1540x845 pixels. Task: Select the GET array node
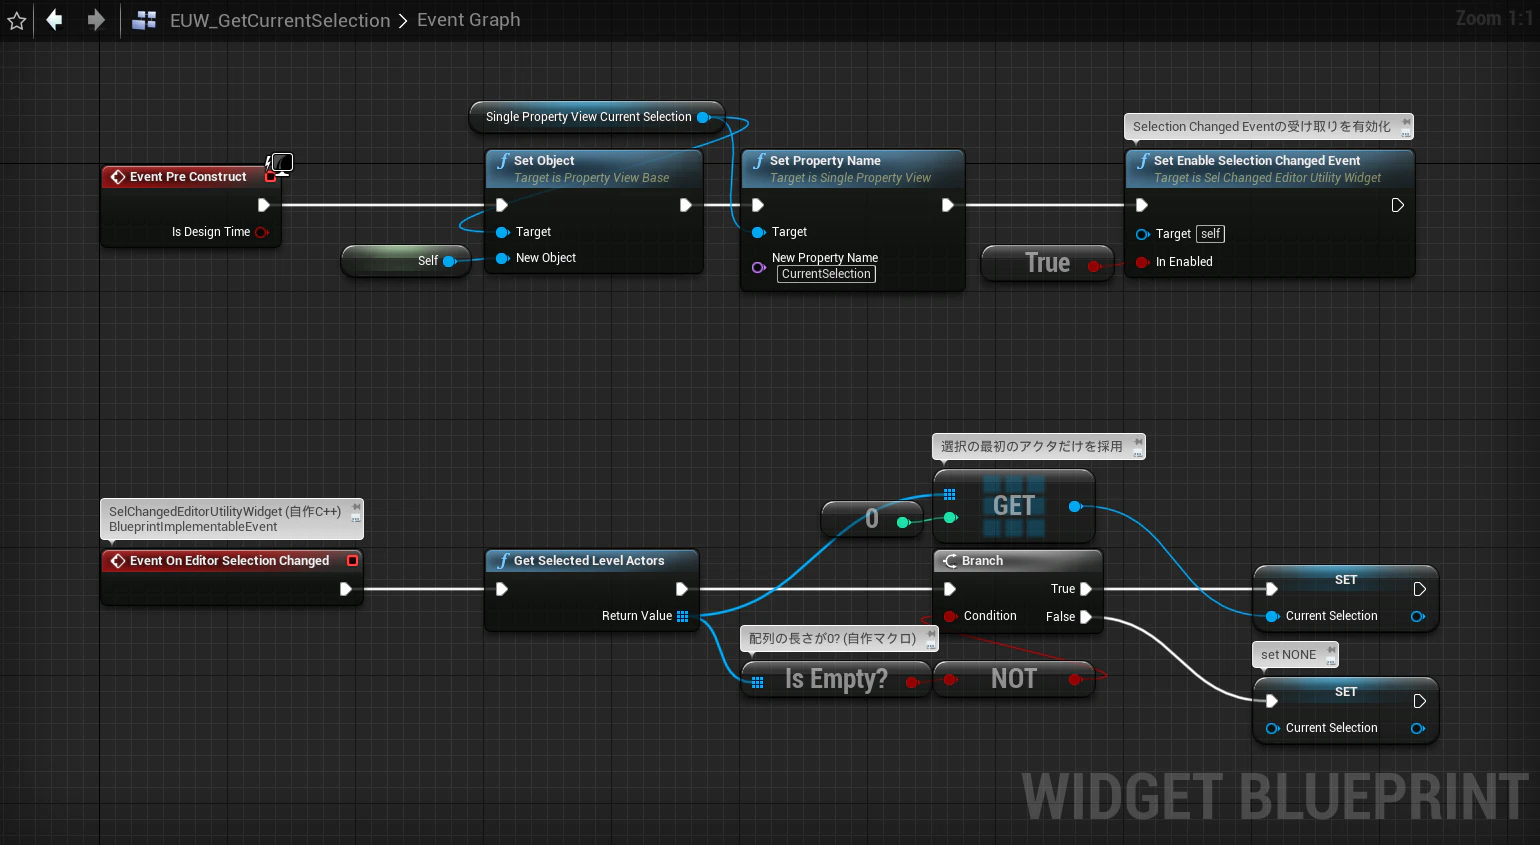[1014, 506]
